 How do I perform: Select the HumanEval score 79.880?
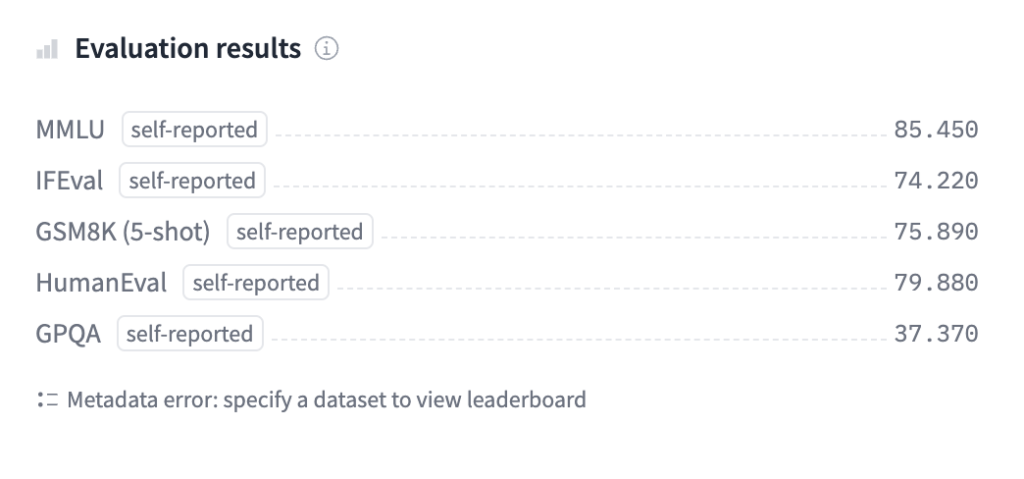point(935,283)
